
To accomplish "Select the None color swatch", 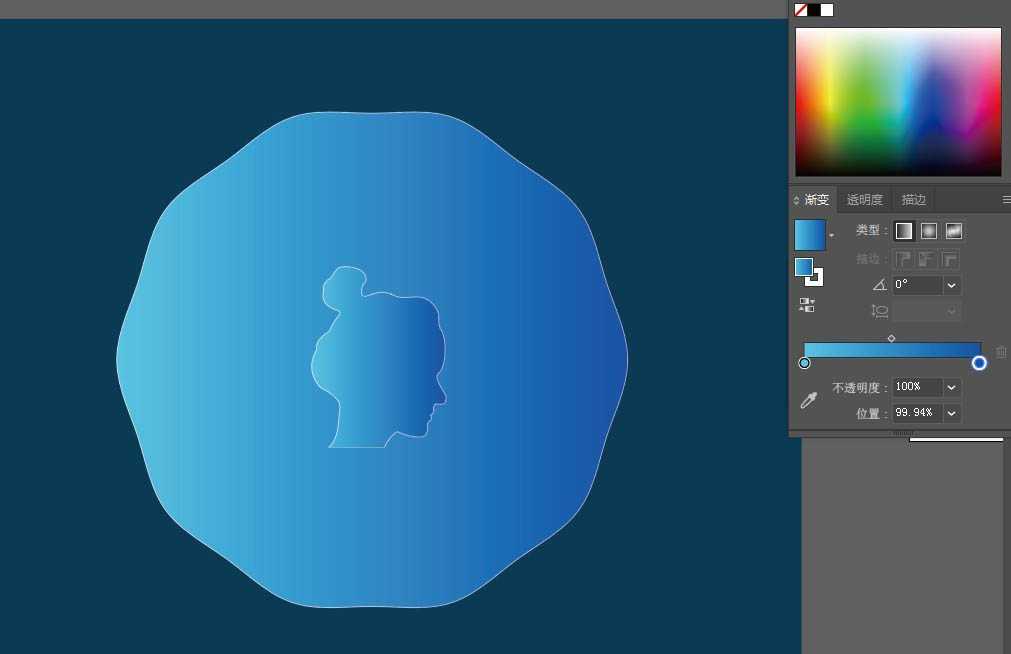I will click(x=801, y=10).
